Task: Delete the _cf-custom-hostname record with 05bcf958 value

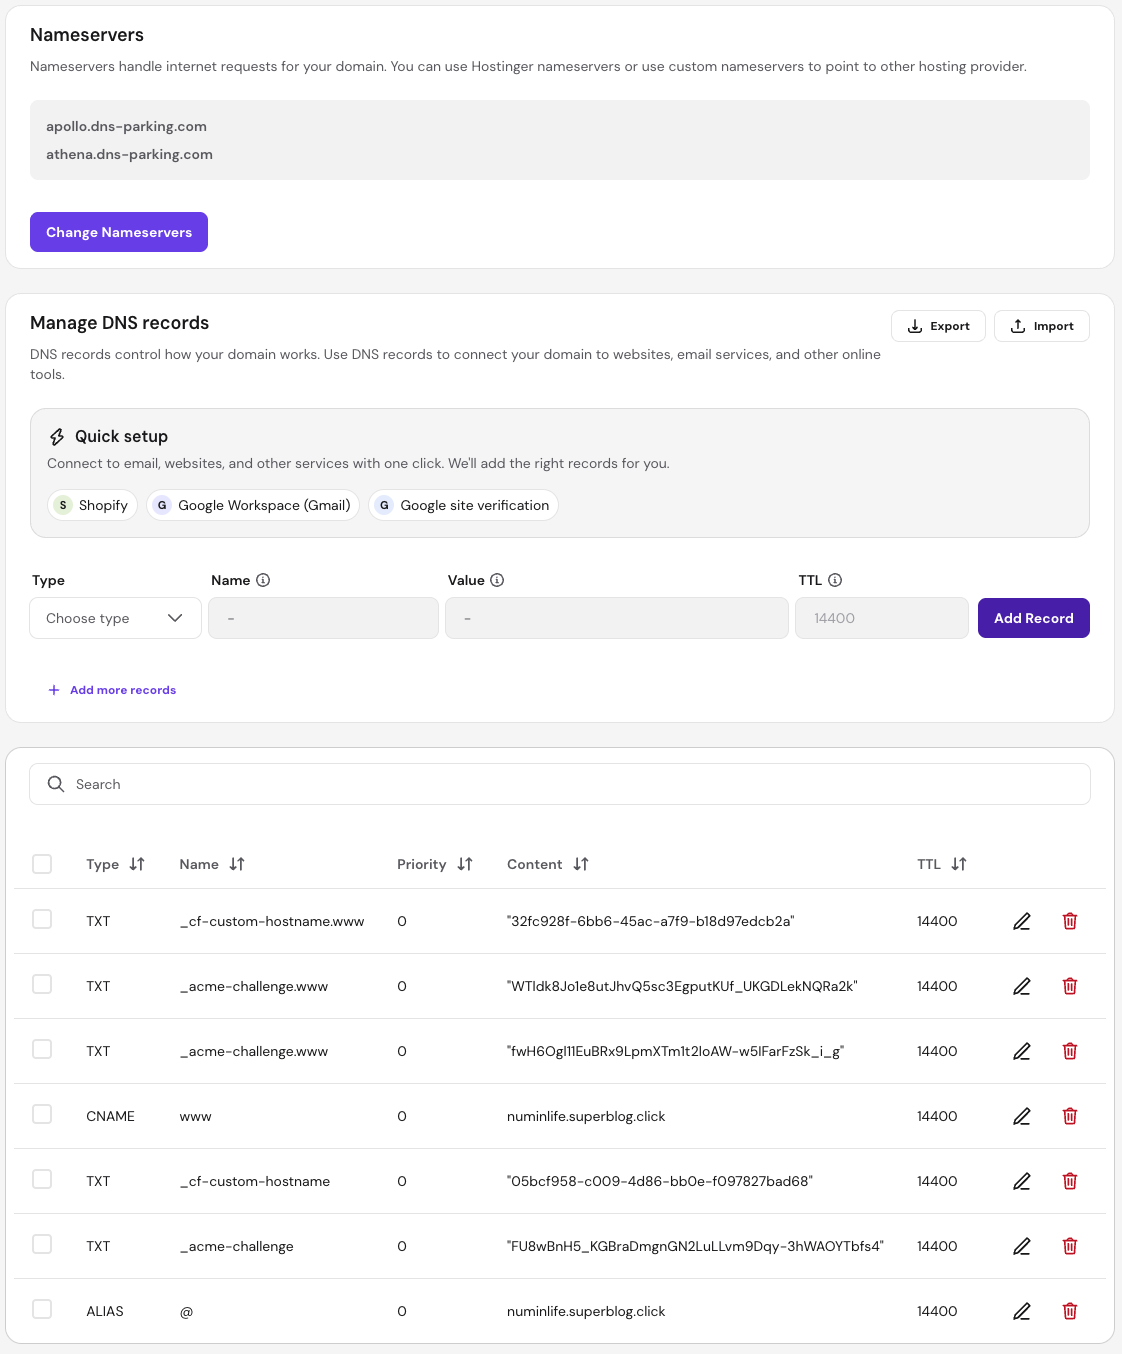Action: click(1069, 1181)
